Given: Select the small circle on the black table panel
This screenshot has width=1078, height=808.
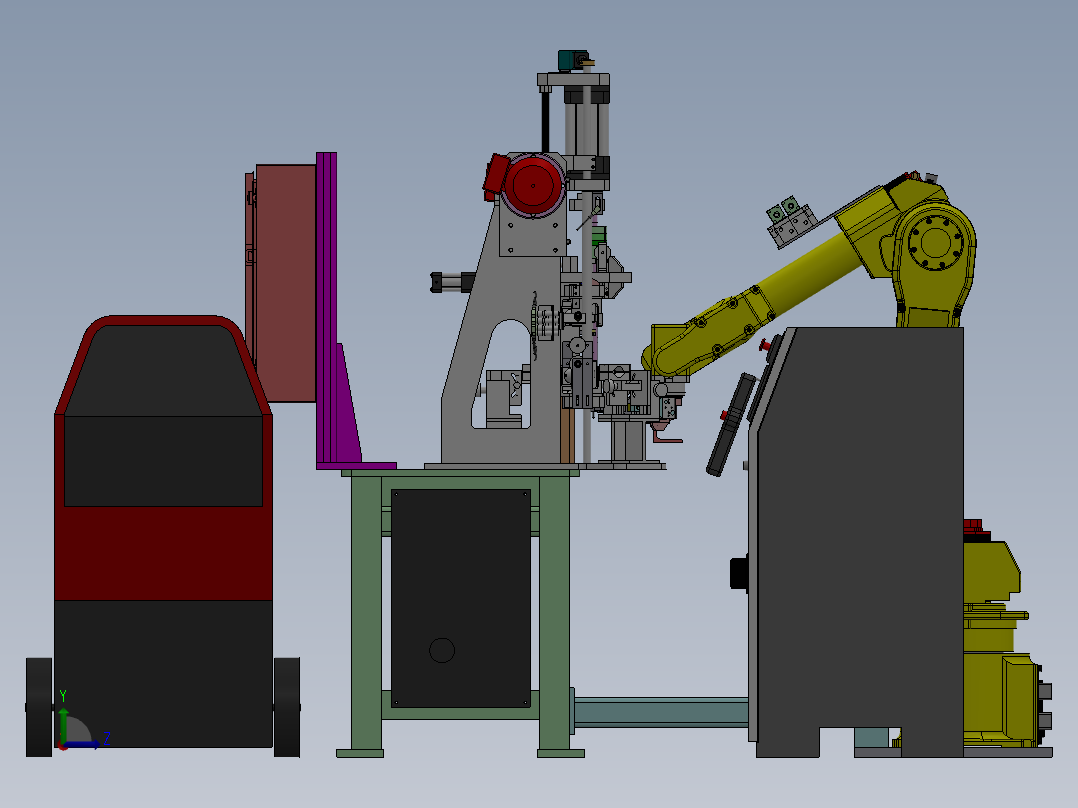Looking at the screenshot, I should 441,650.
